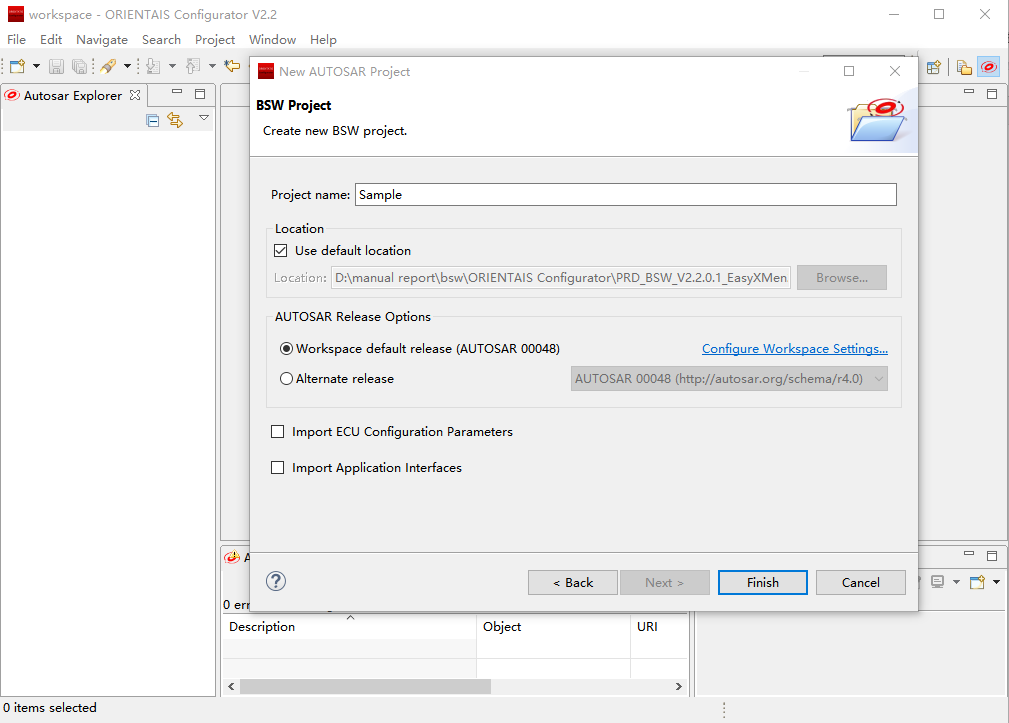Open the Project menu
Viewport: 1009px width, 723px height.
[x=215, y=40]
